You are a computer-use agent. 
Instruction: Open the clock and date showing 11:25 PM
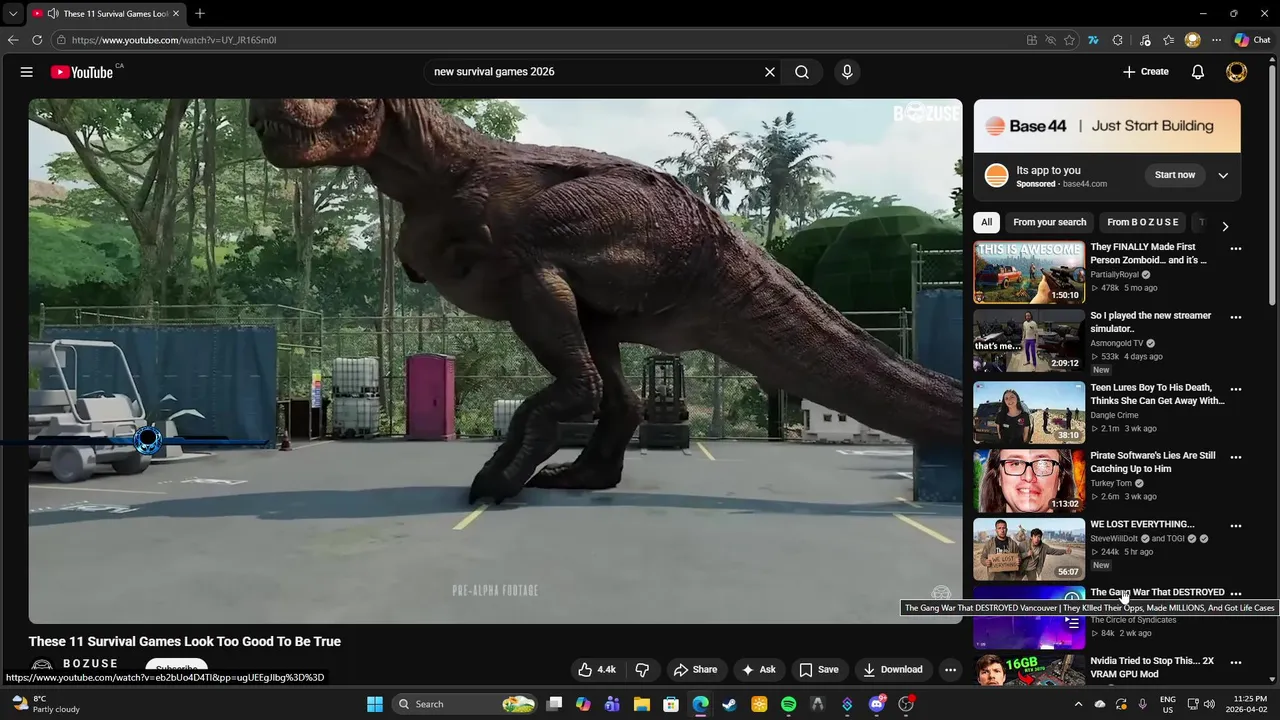tap(1246, 704)
